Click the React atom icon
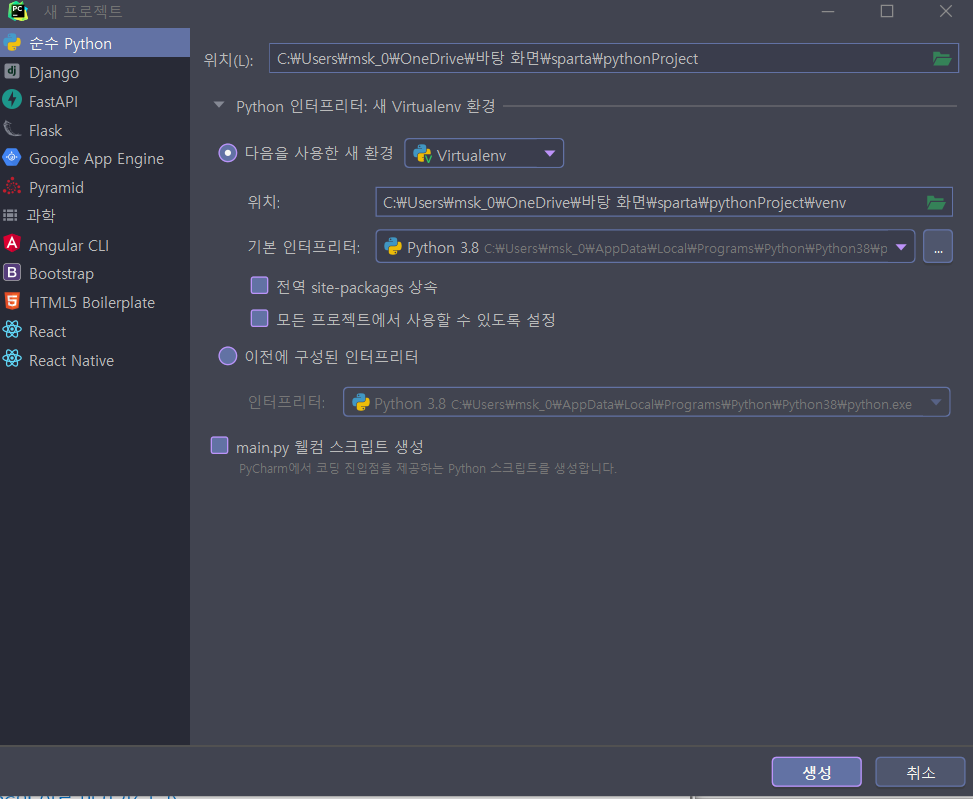This screenshot has width=973, height=799. click(12, 330)
